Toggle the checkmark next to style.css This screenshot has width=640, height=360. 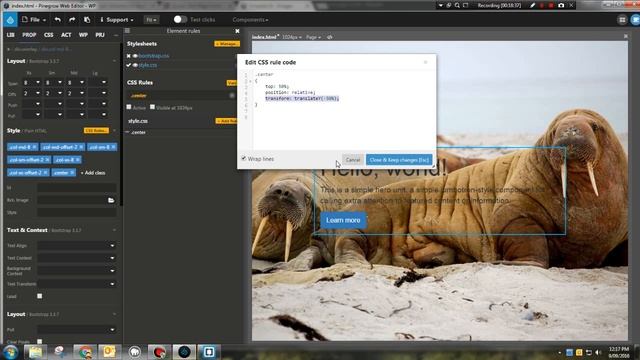point(129,65)
